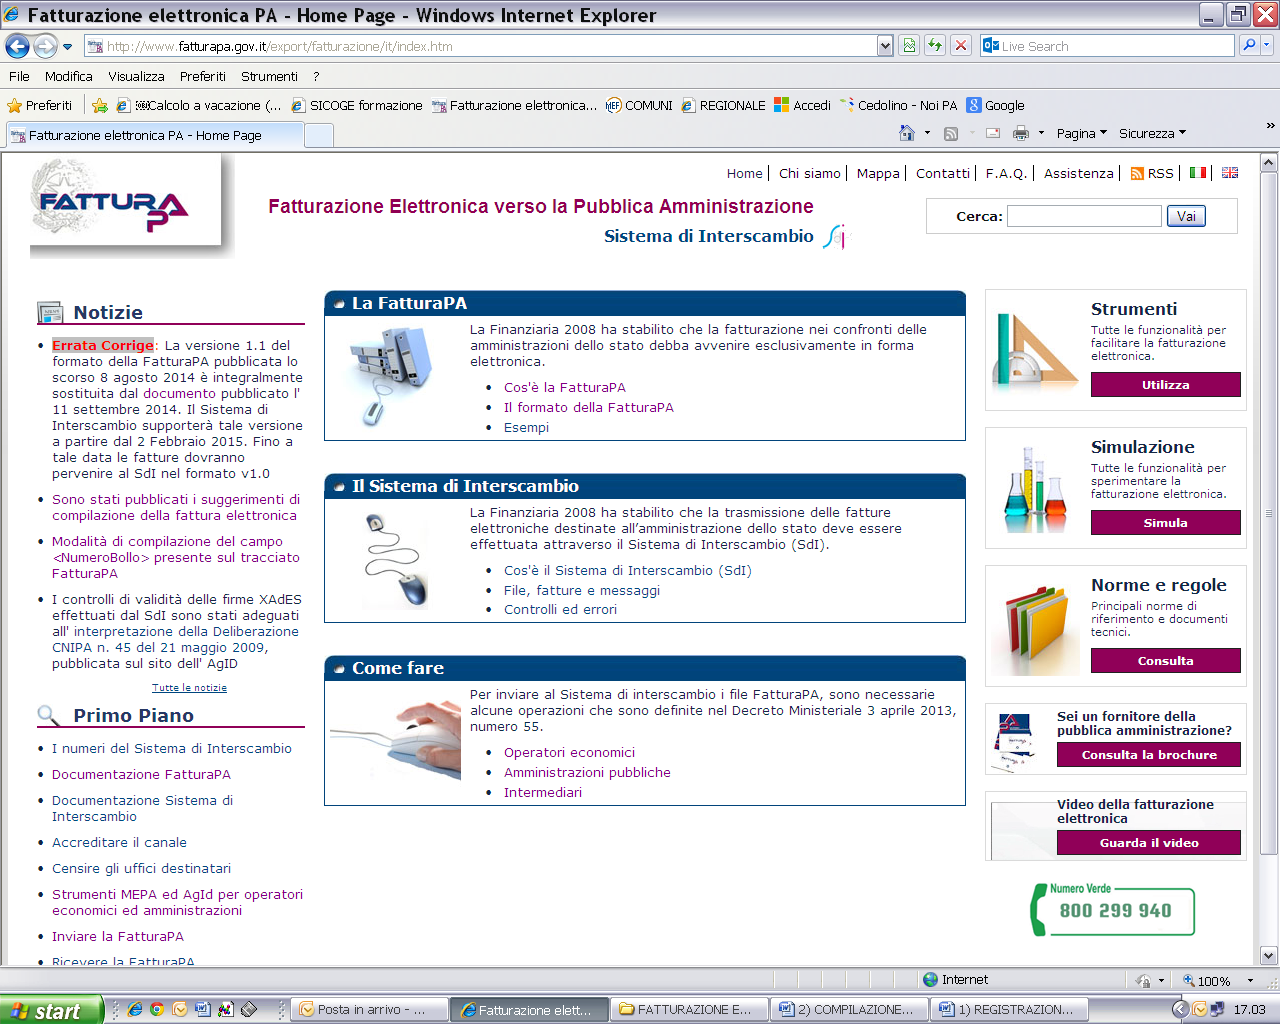This screenshot has width=1280, height=1024.
Task: Open the Accedi favorites bar shortcut
Action: pyautogui.click(x=803, y=105)
